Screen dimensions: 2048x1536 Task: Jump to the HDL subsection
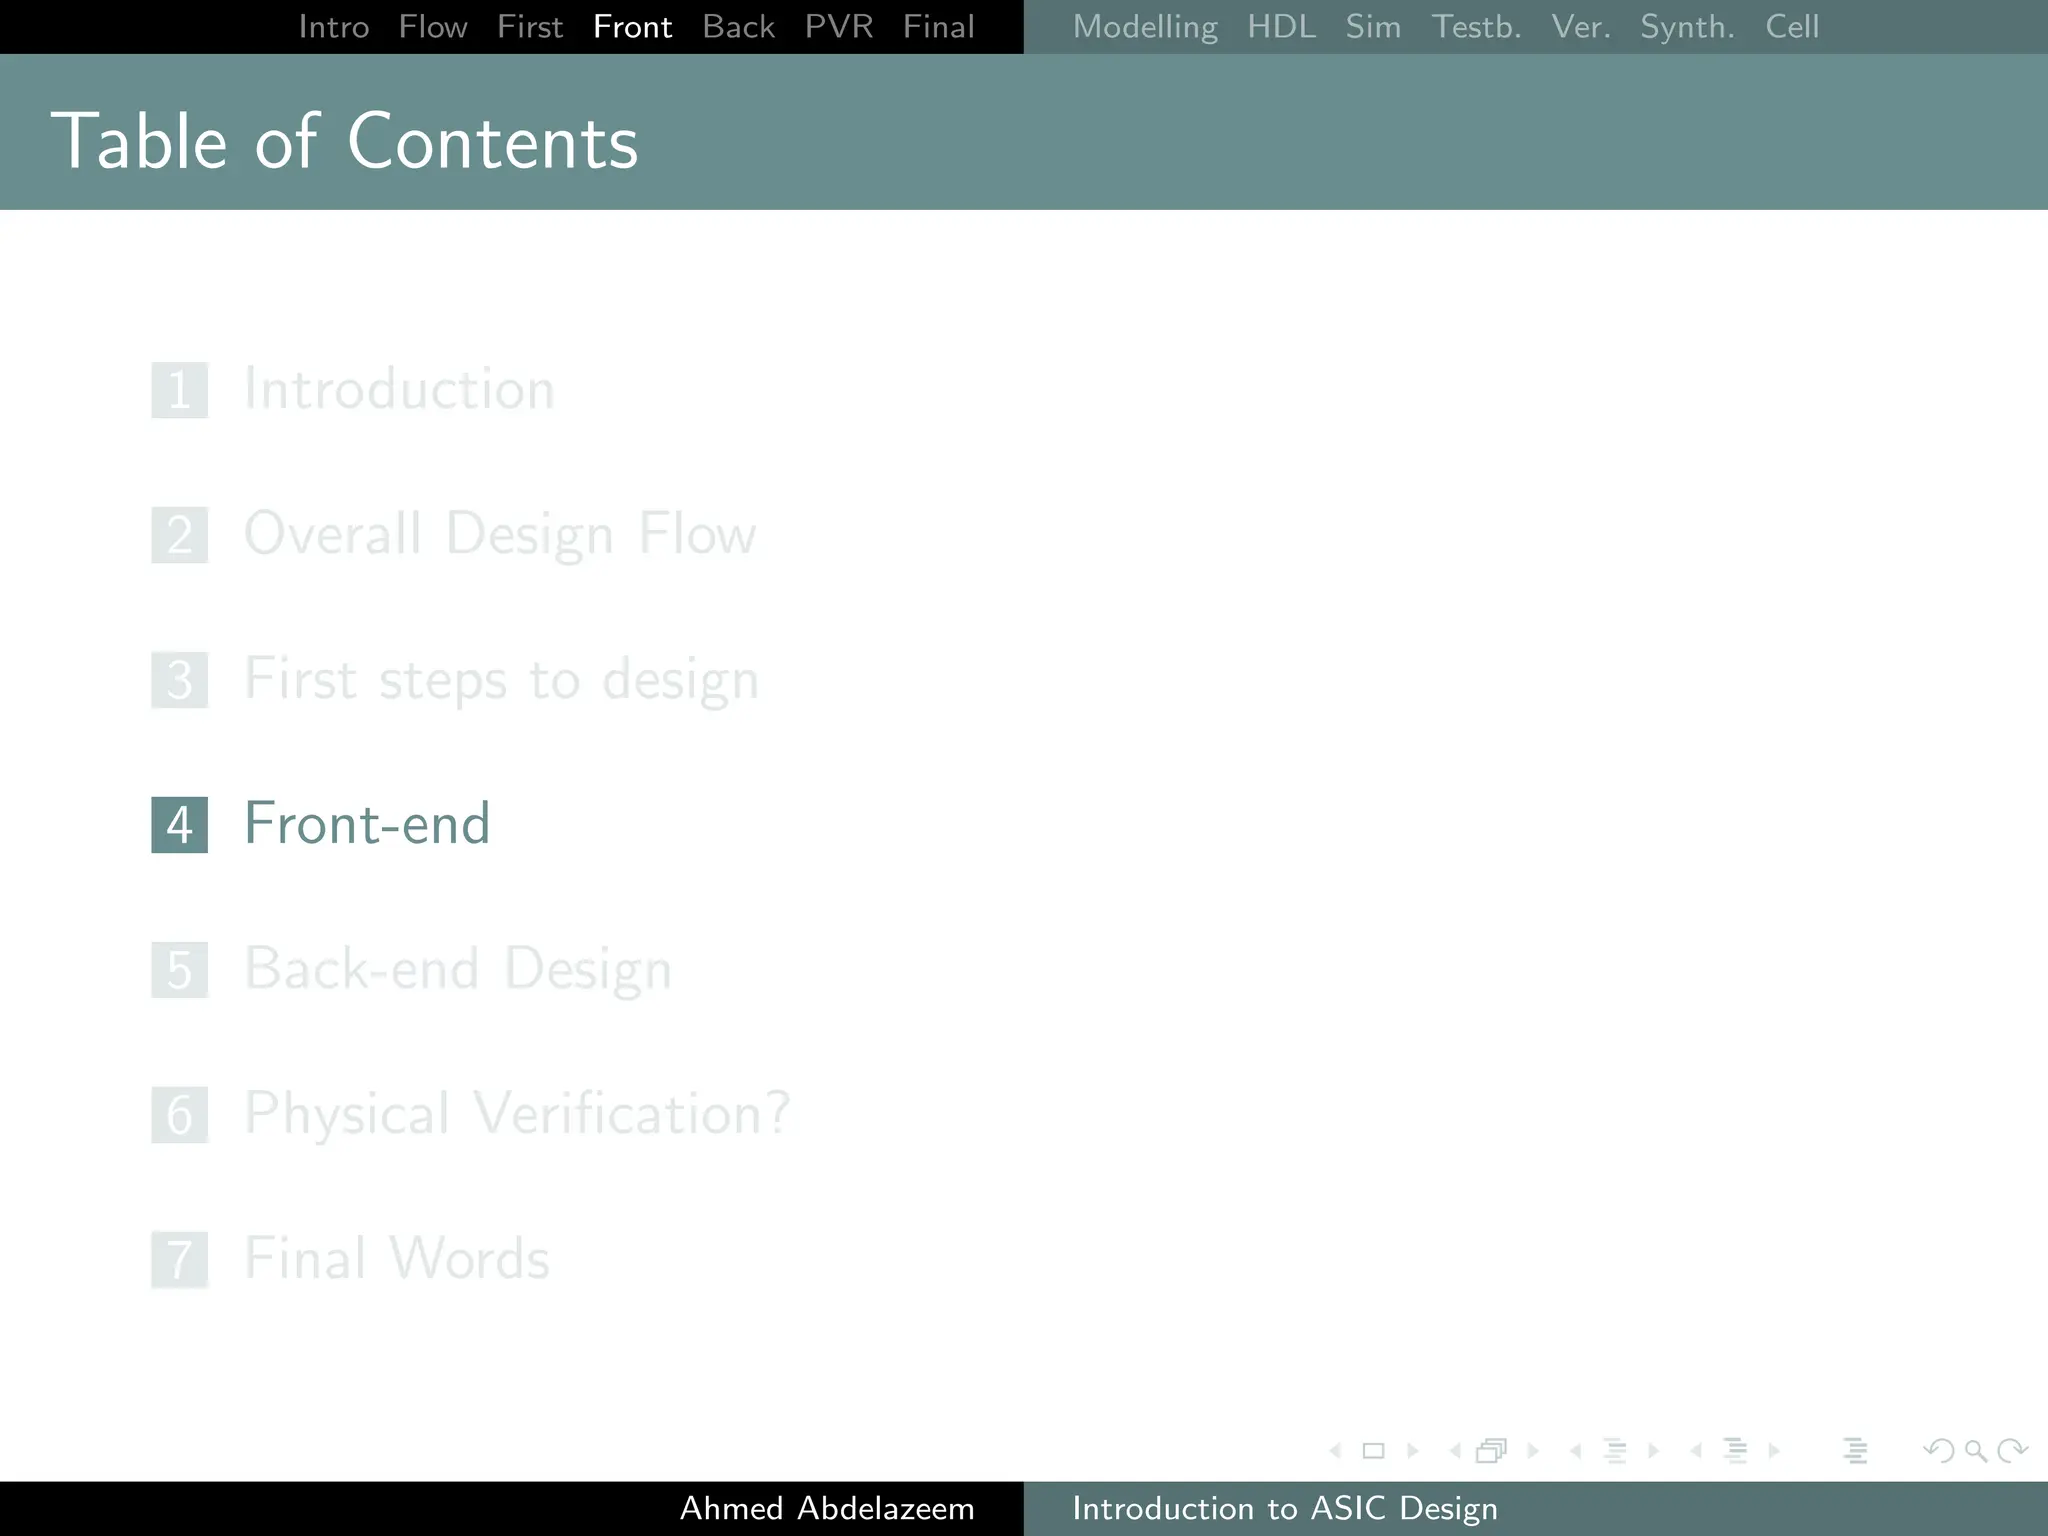pyautogui.click(x=1282, y=27)
